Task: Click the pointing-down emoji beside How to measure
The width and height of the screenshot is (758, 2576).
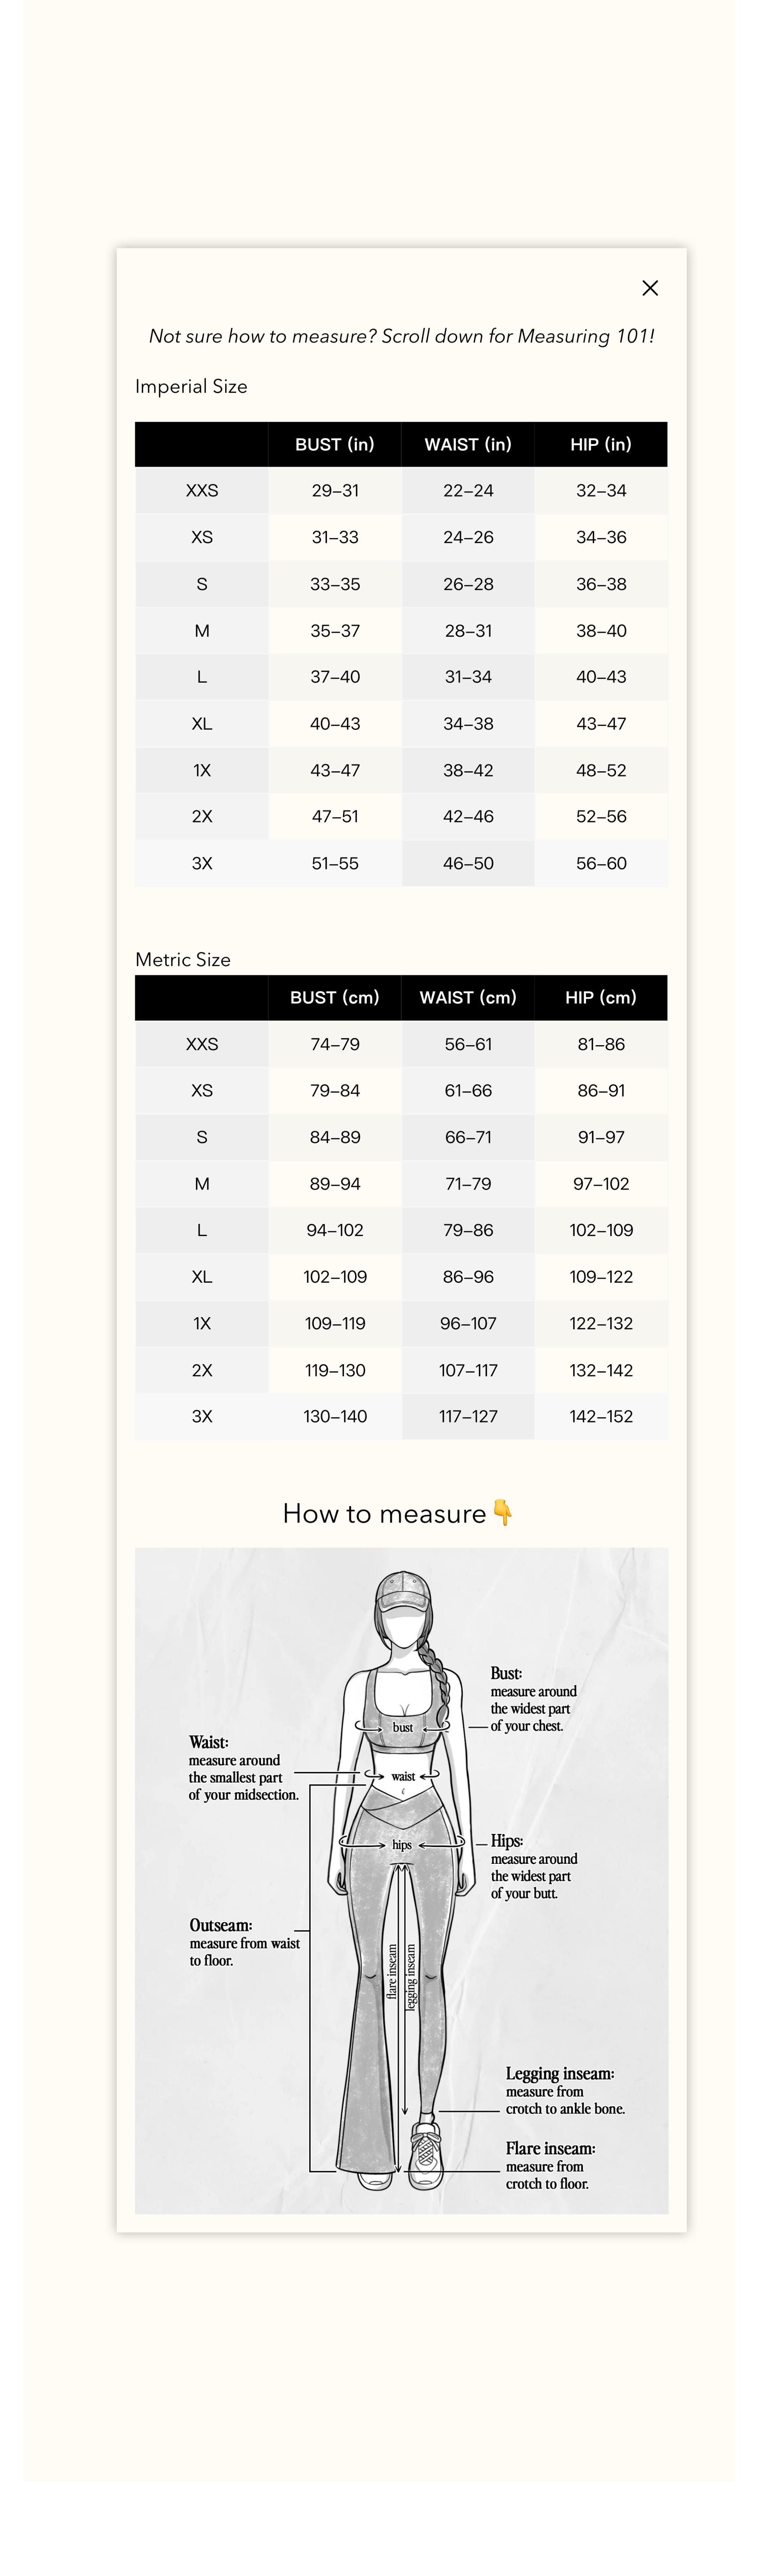Action: [x=503, y=1513]
